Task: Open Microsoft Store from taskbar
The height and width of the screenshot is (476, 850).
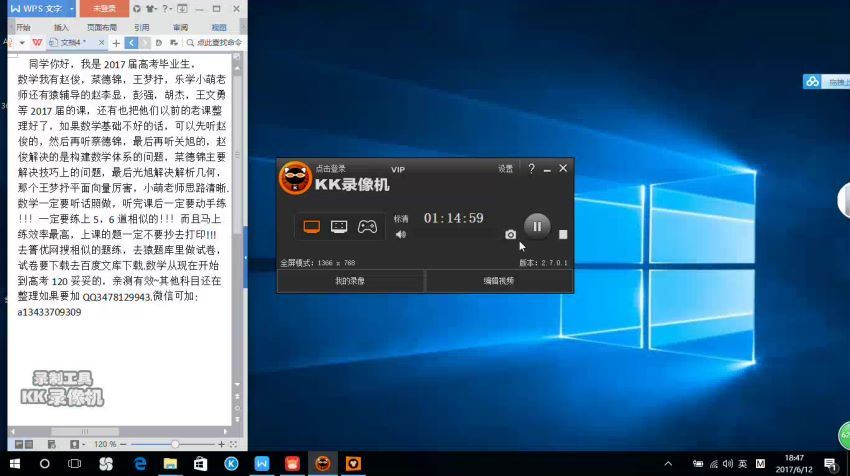Action: coord(201,464)
